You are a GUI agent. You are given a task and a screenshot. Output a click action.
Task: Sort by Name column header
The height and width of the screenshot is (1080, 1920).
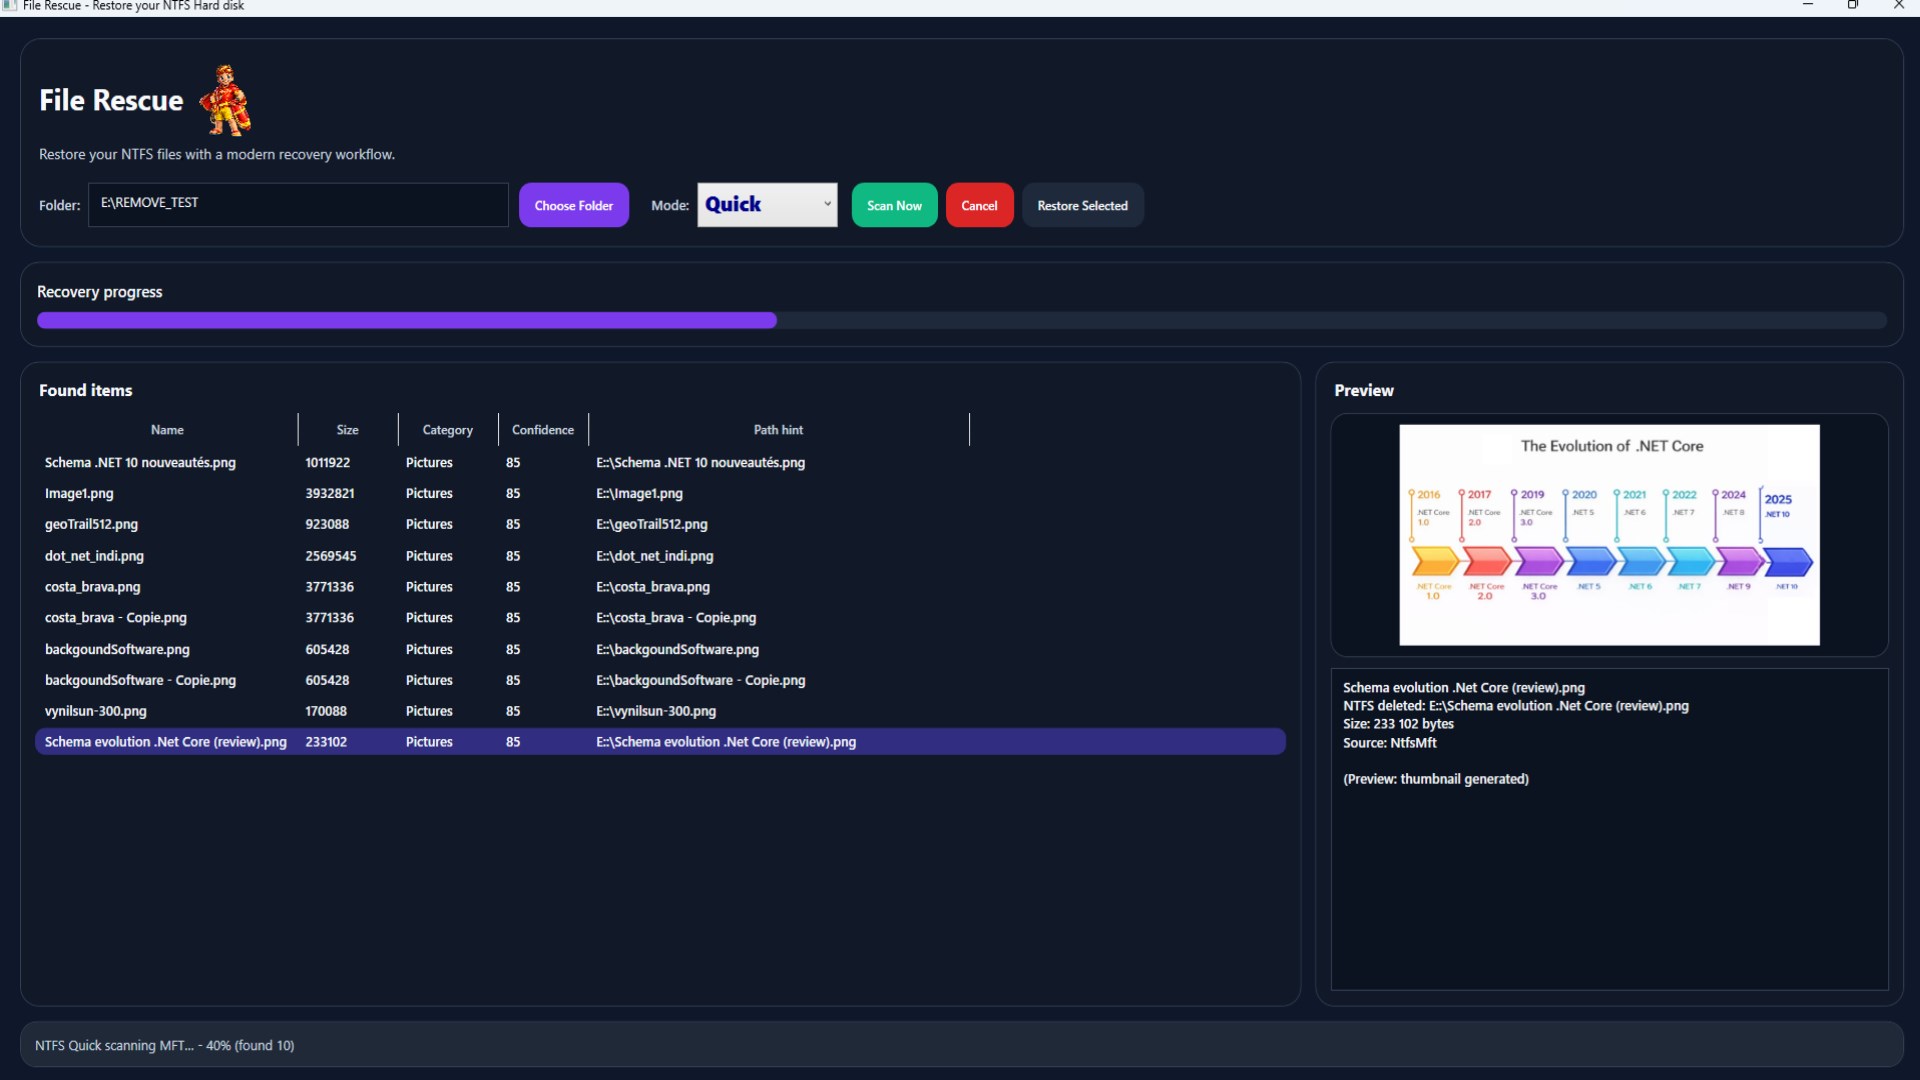coord(167,430)
